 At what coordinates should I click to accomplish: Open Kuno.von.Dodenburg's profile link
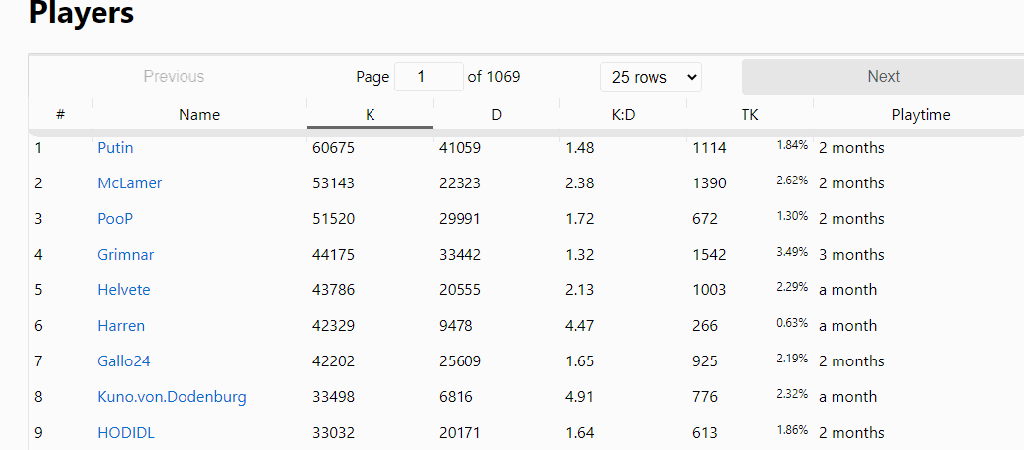[171, 397]
